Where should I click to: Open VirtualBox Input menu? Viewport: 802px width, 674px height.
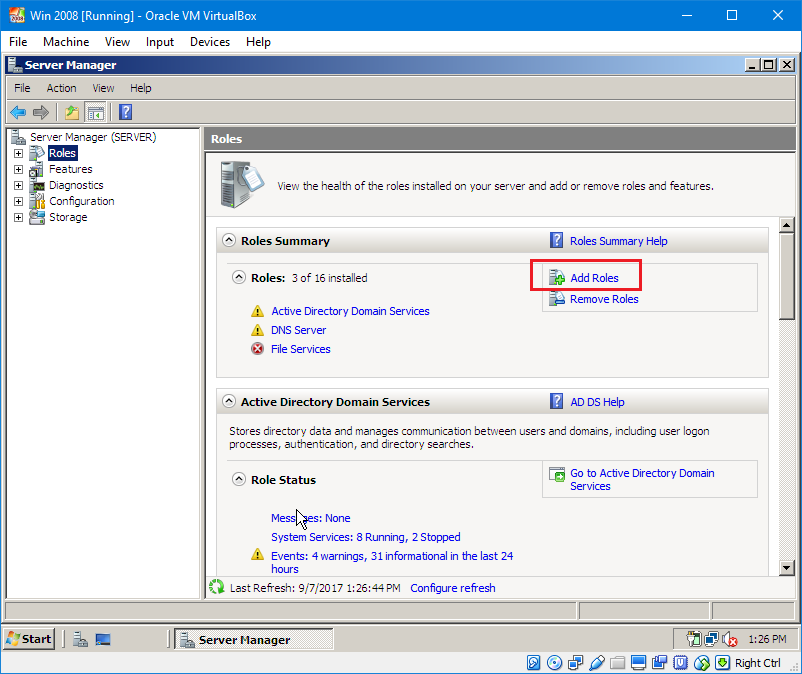[x=160, y=42]
